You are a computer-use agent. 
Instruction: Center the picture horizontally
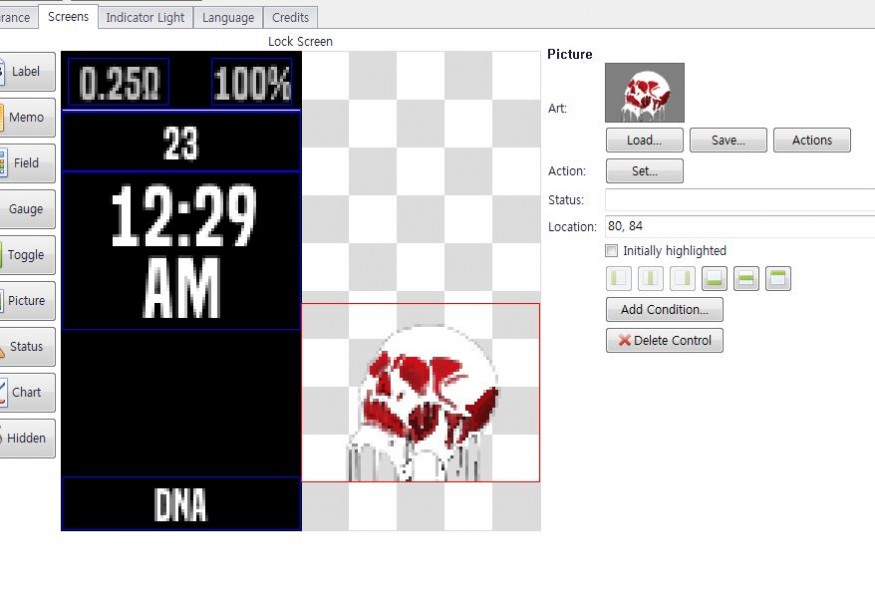(651, 278)
